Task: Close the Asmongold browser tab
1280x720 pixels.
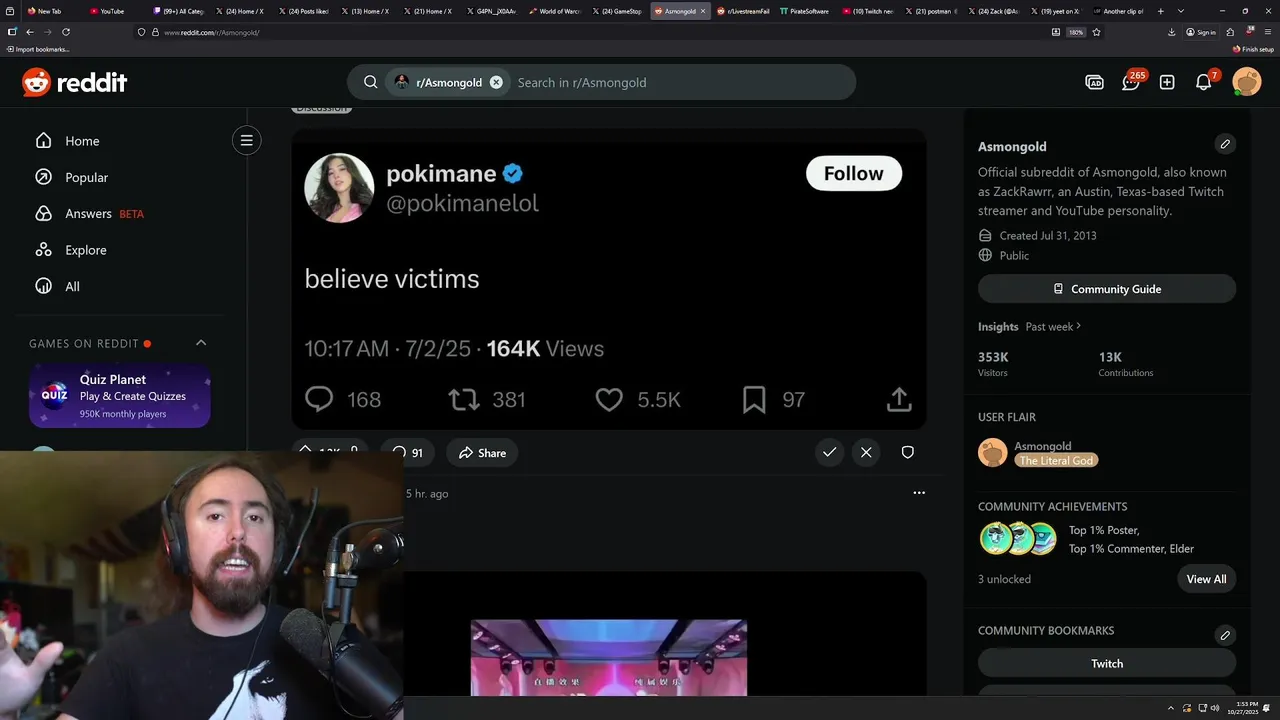Action: (703, 11)
